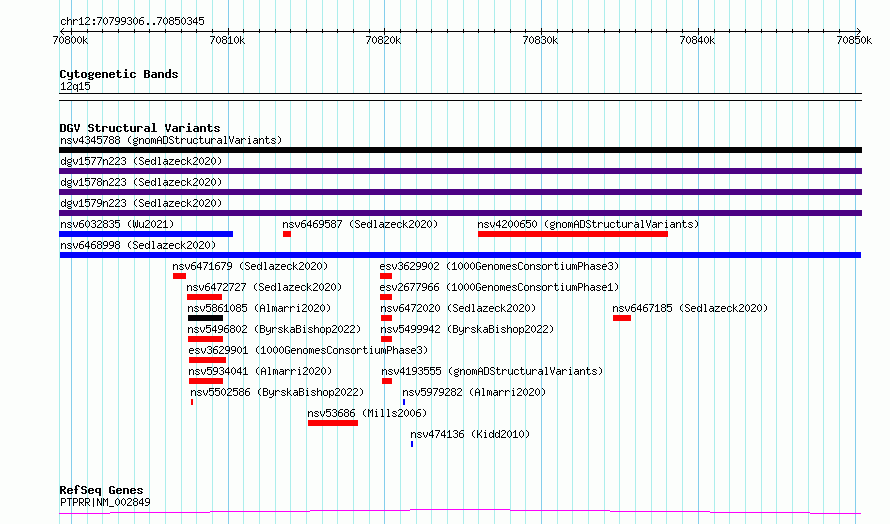Click the nsv4193555 red variant marker
Image resolution: width=890 pixels, height=524 pixels.
pyautogui.click(x=387, y=381)
